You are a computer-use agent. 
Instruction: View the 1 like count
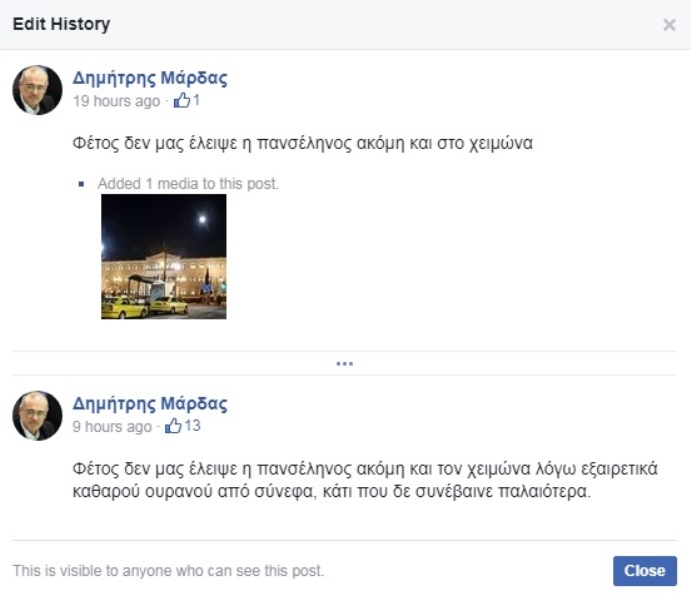pyautogui.click(x=197, y=100)
